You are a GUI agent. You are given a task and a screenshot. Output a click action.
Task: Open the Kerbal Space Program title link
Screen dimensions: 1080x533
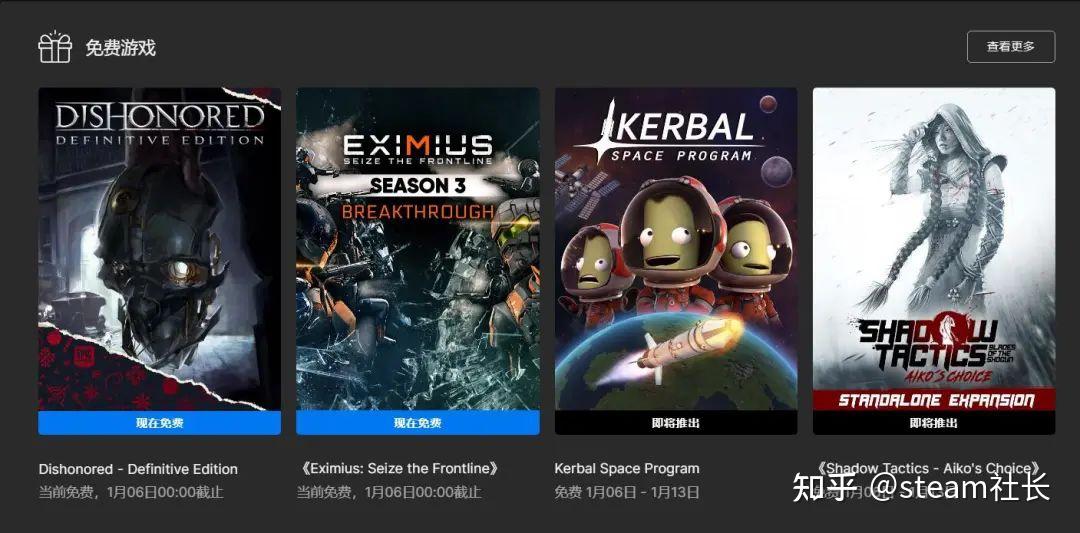pyautogui.click(x=627, y=469)
